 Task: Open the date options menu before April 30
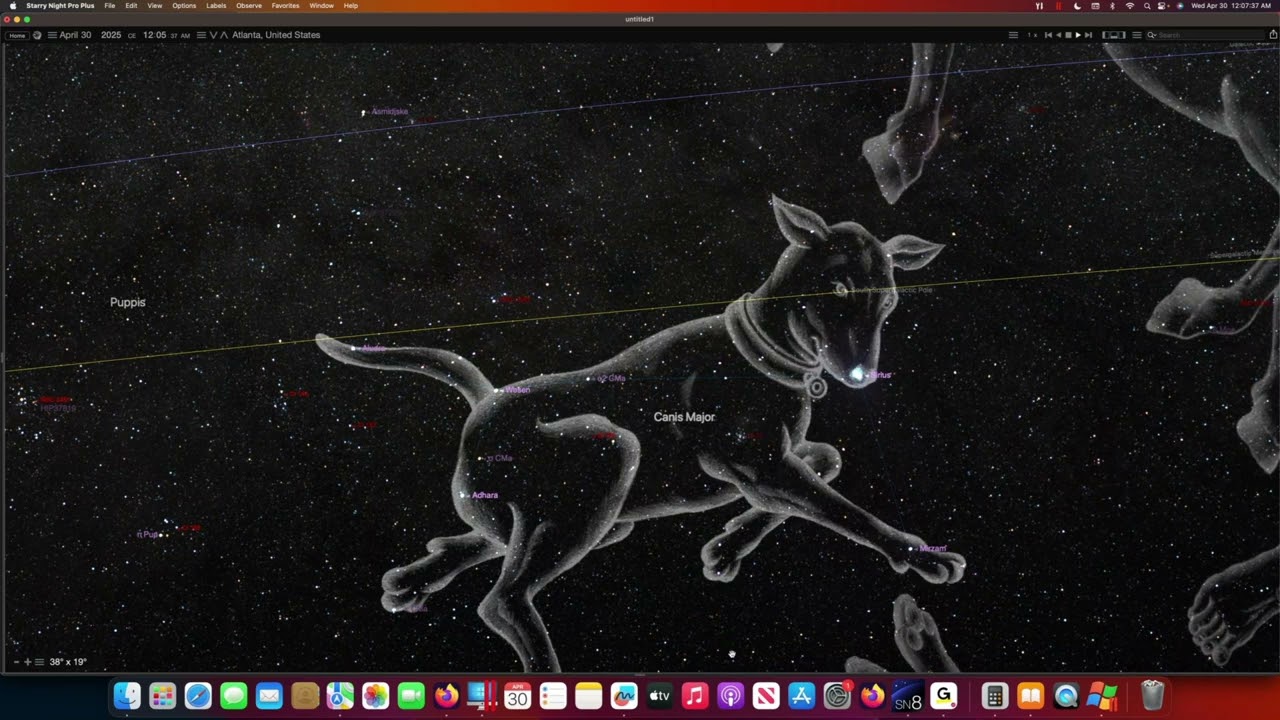[52, 35]
